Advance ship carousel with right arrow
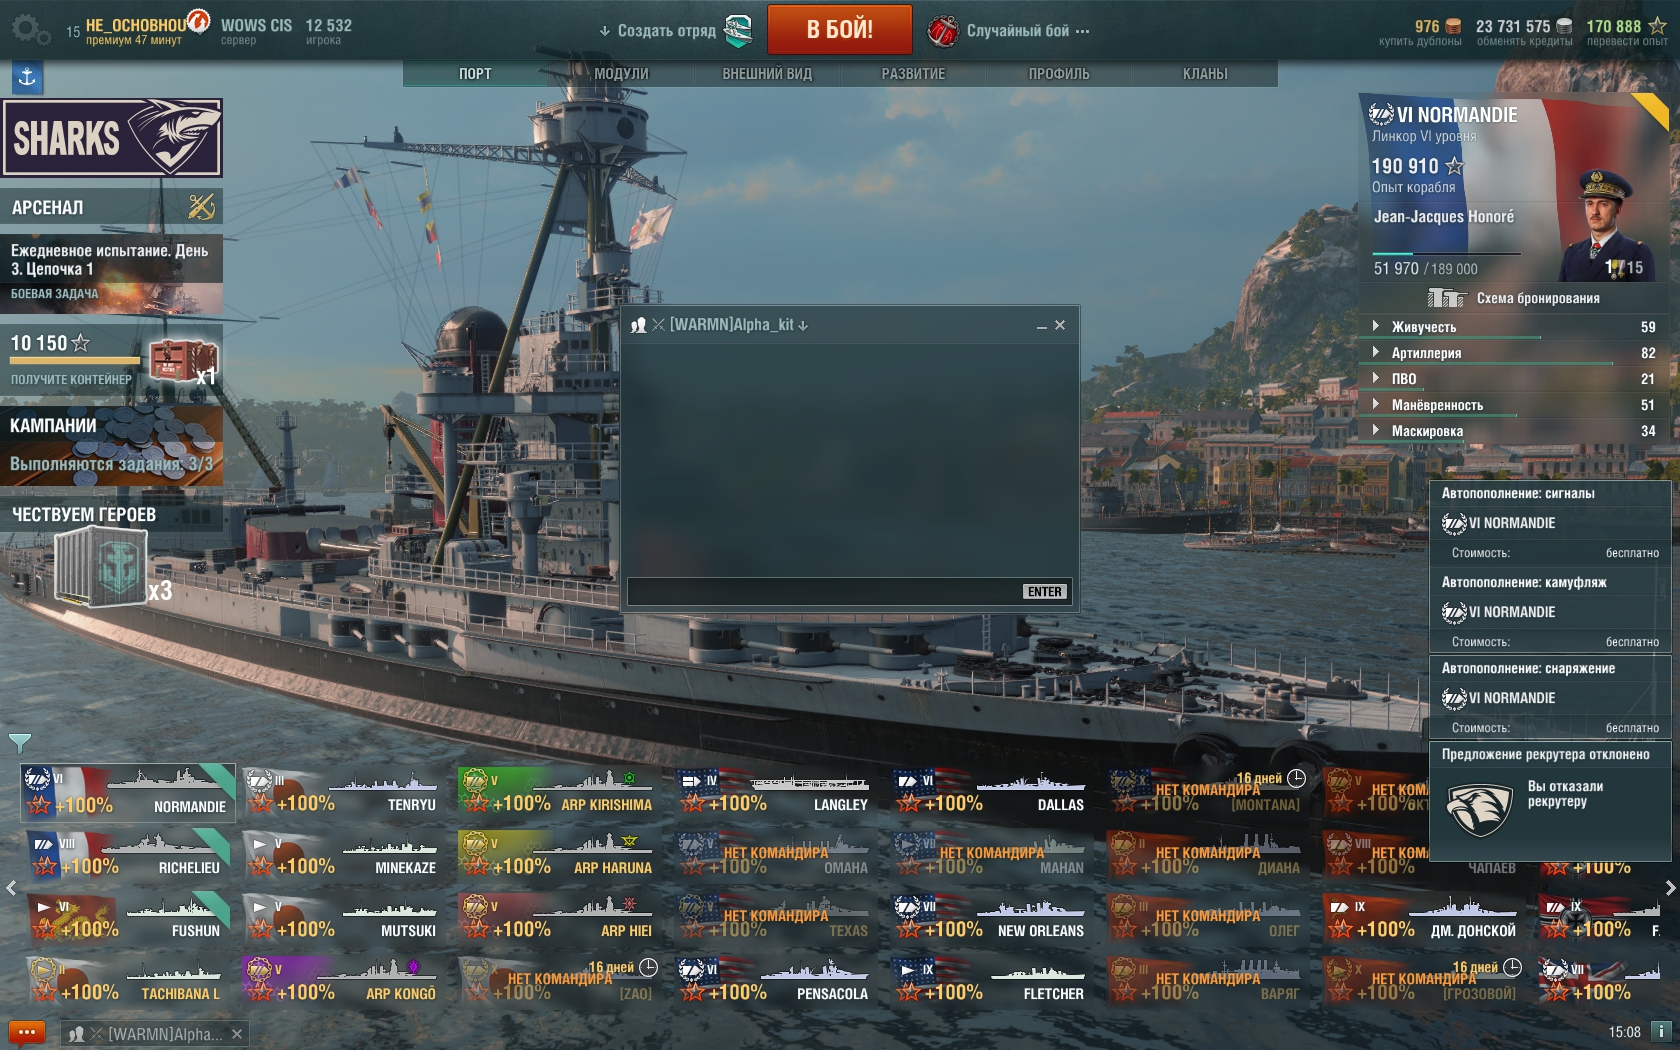The height and width of the screenshot is (1050, 1680). point(1669,888)
